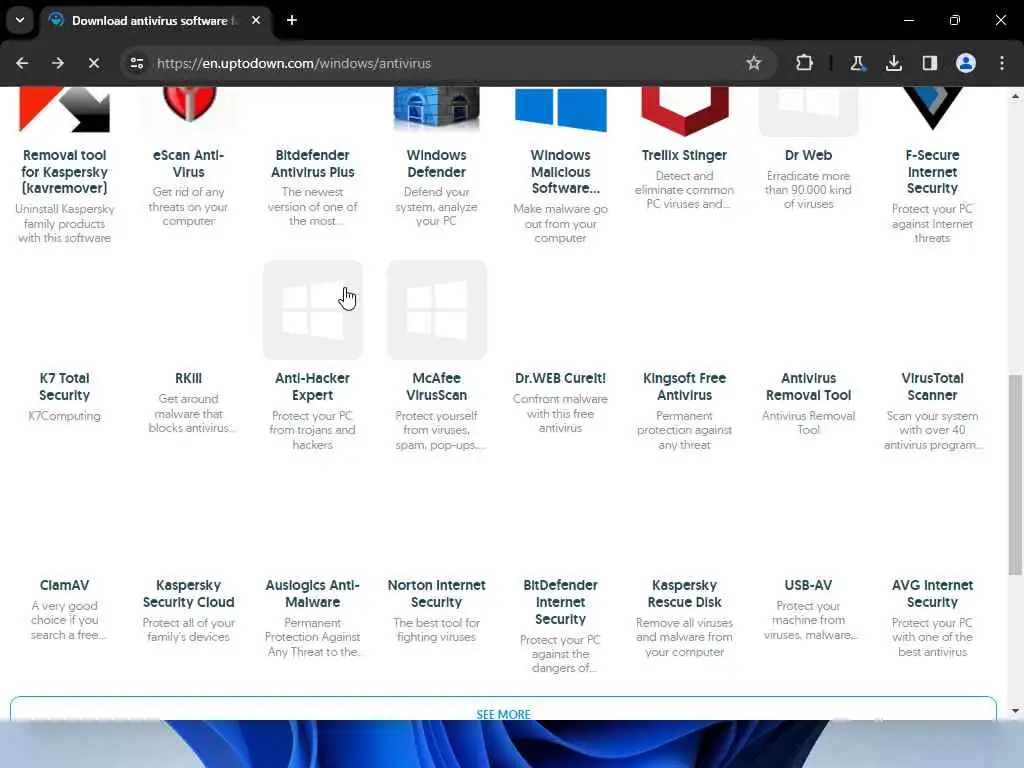Screen dimensions: 1024x768
Task: Open the VirusTotal Scanner title link
Action: click(x=932, y=387)
